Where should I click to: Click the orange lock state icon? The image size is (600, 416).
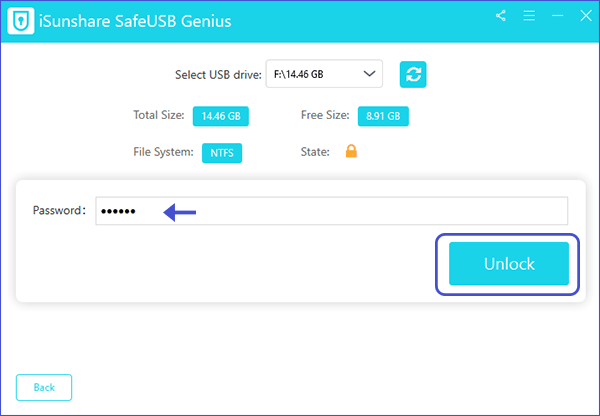tap(351, 151)
